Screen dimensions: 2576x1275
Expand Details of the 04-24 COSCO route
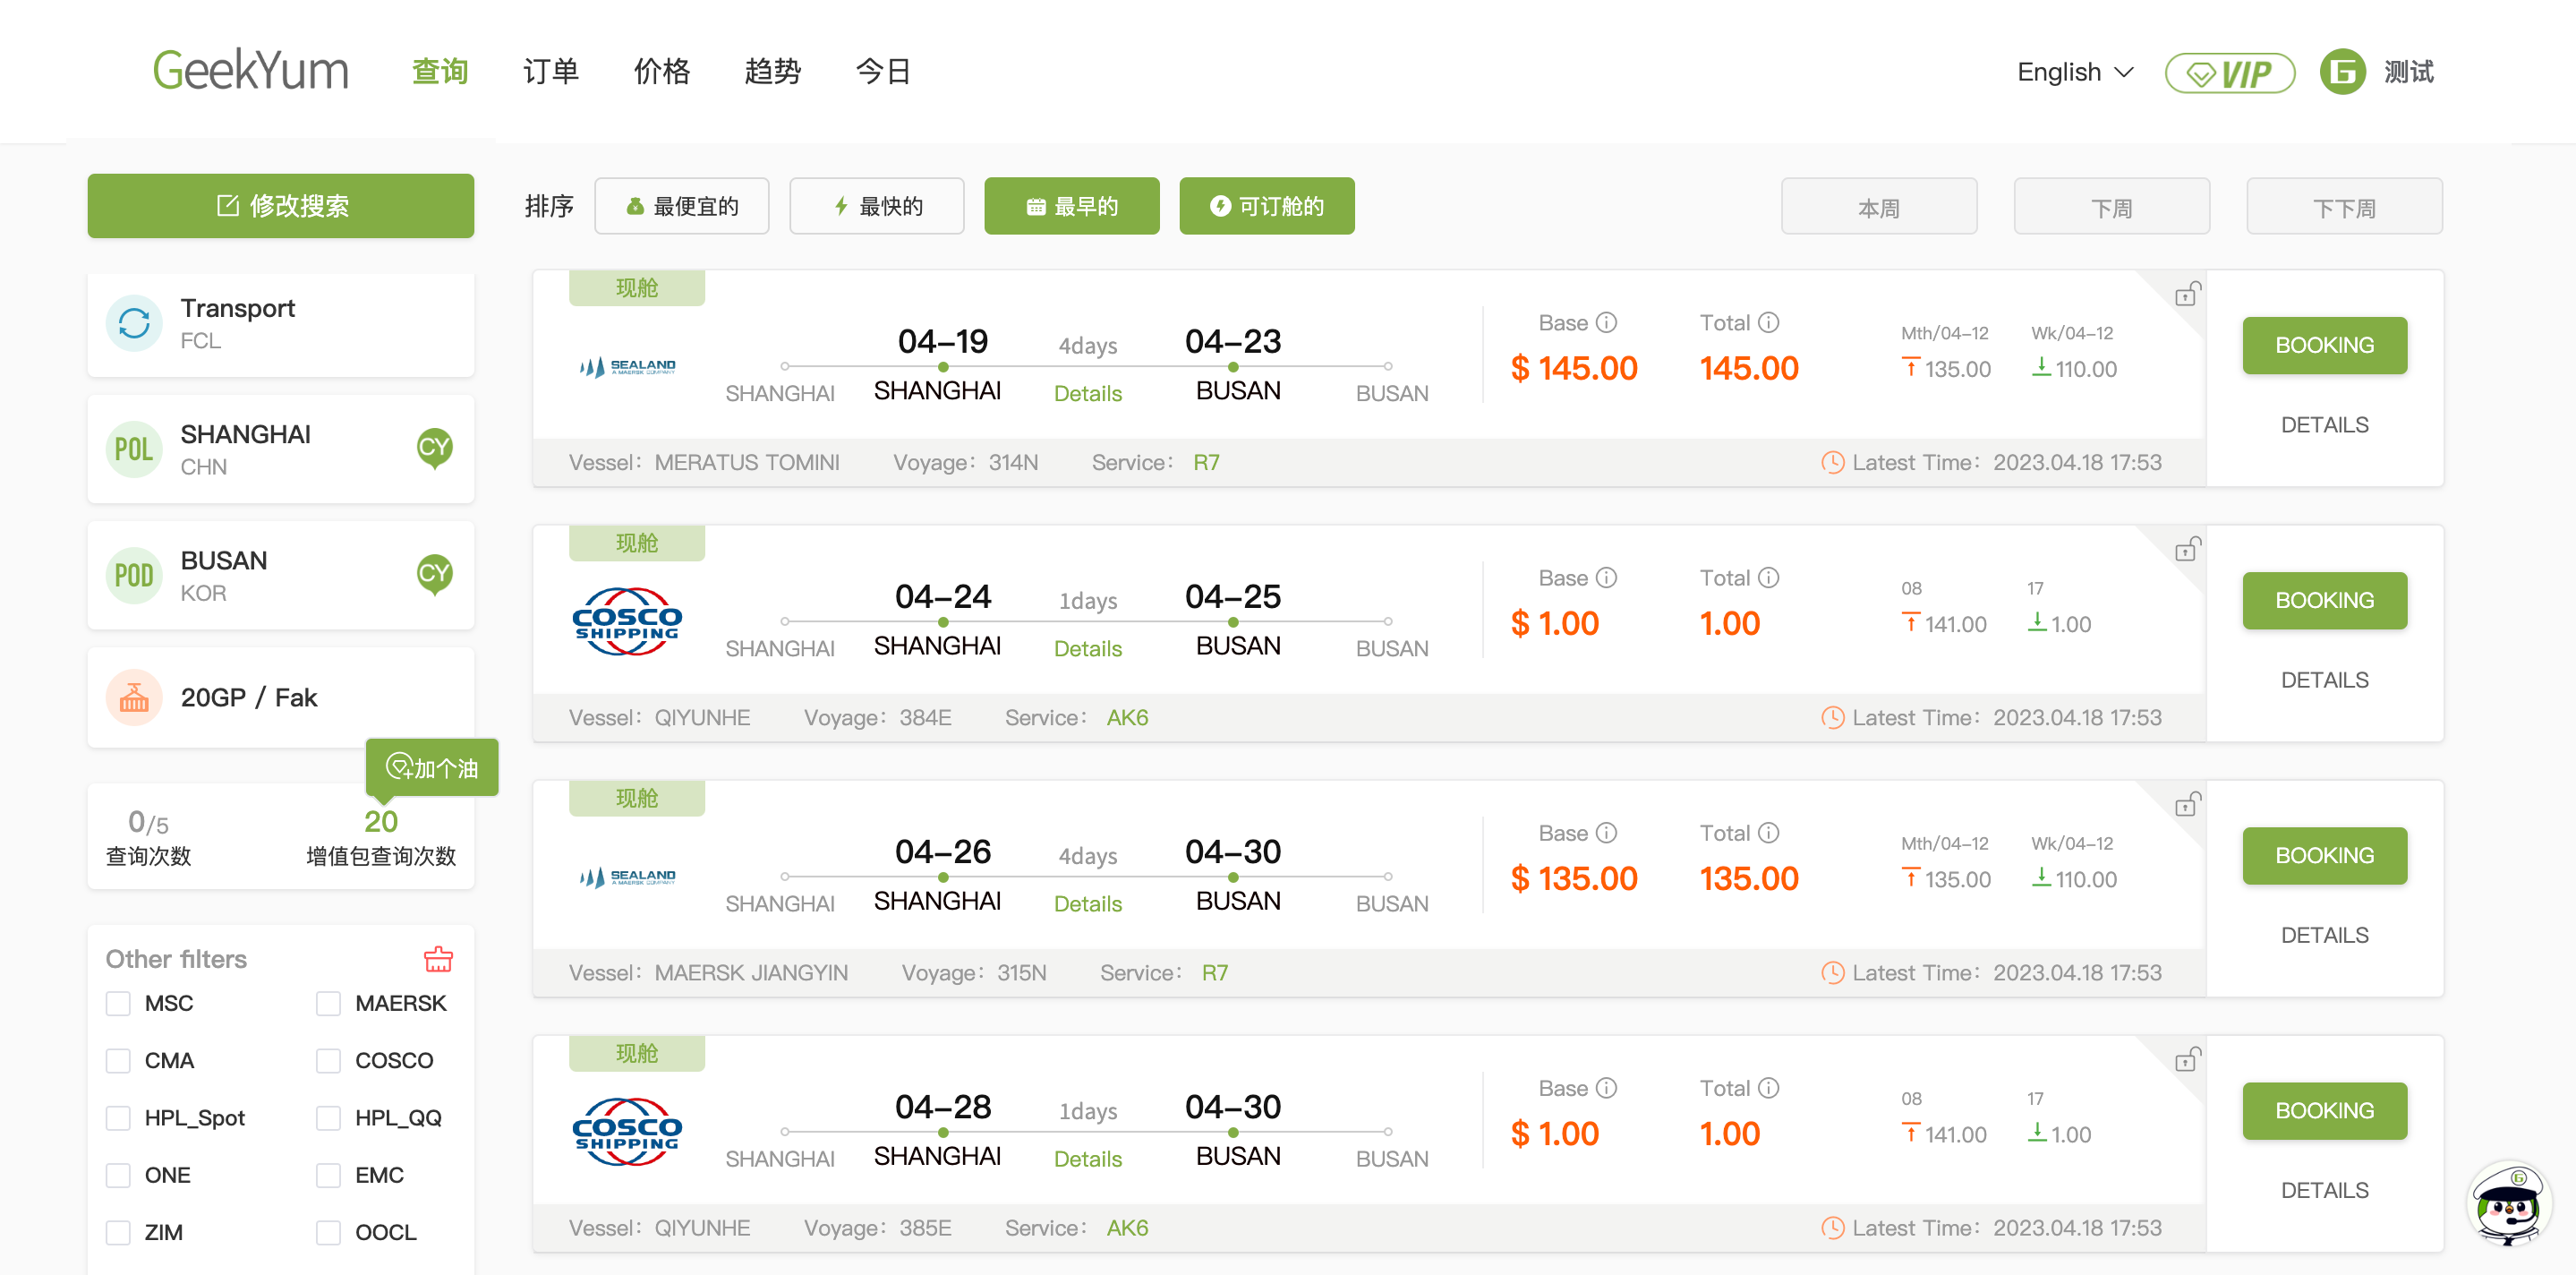[x=1087, y=649]
